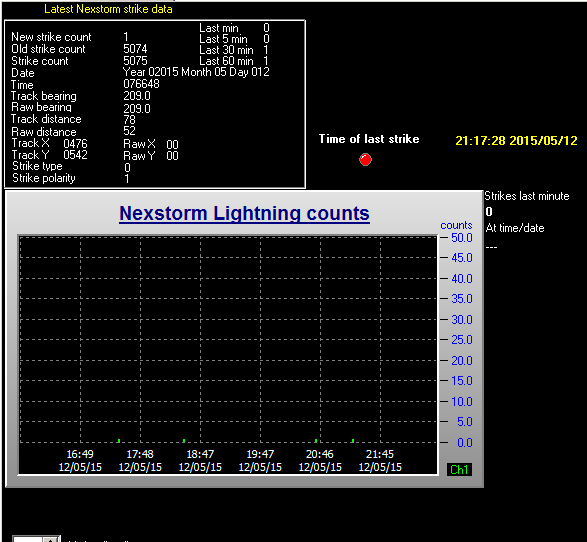Click the Raw distance value 52
This screenshot has width=587, height=542.
[130, 131]
